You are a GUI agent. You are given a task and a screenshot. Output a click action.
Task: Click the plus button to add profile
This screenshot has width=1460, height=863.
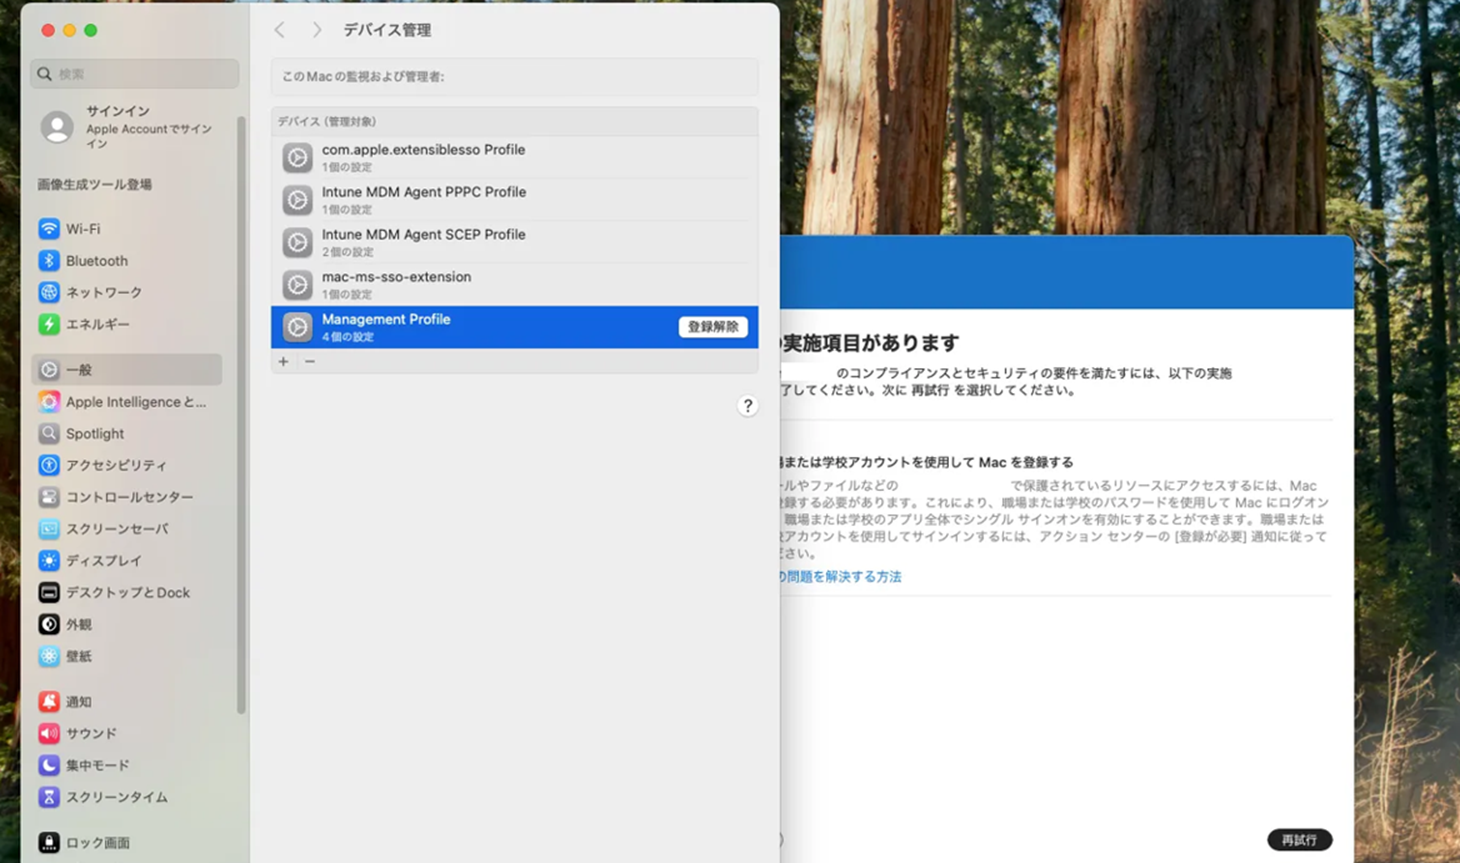(284, 361)
